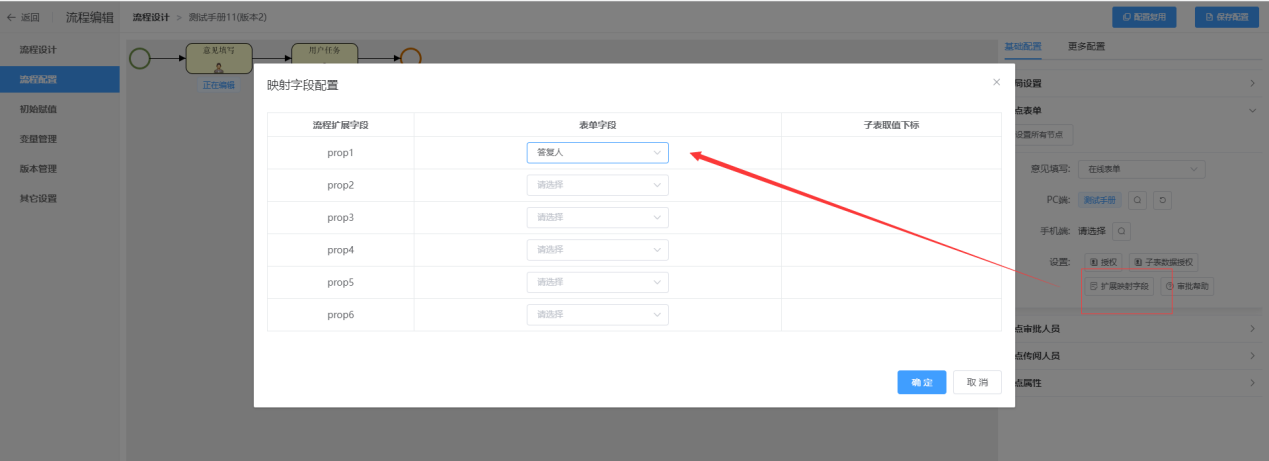
Task: Open the 意见填写 在线表单 dropdown
Action: (x=1143, y=169)
